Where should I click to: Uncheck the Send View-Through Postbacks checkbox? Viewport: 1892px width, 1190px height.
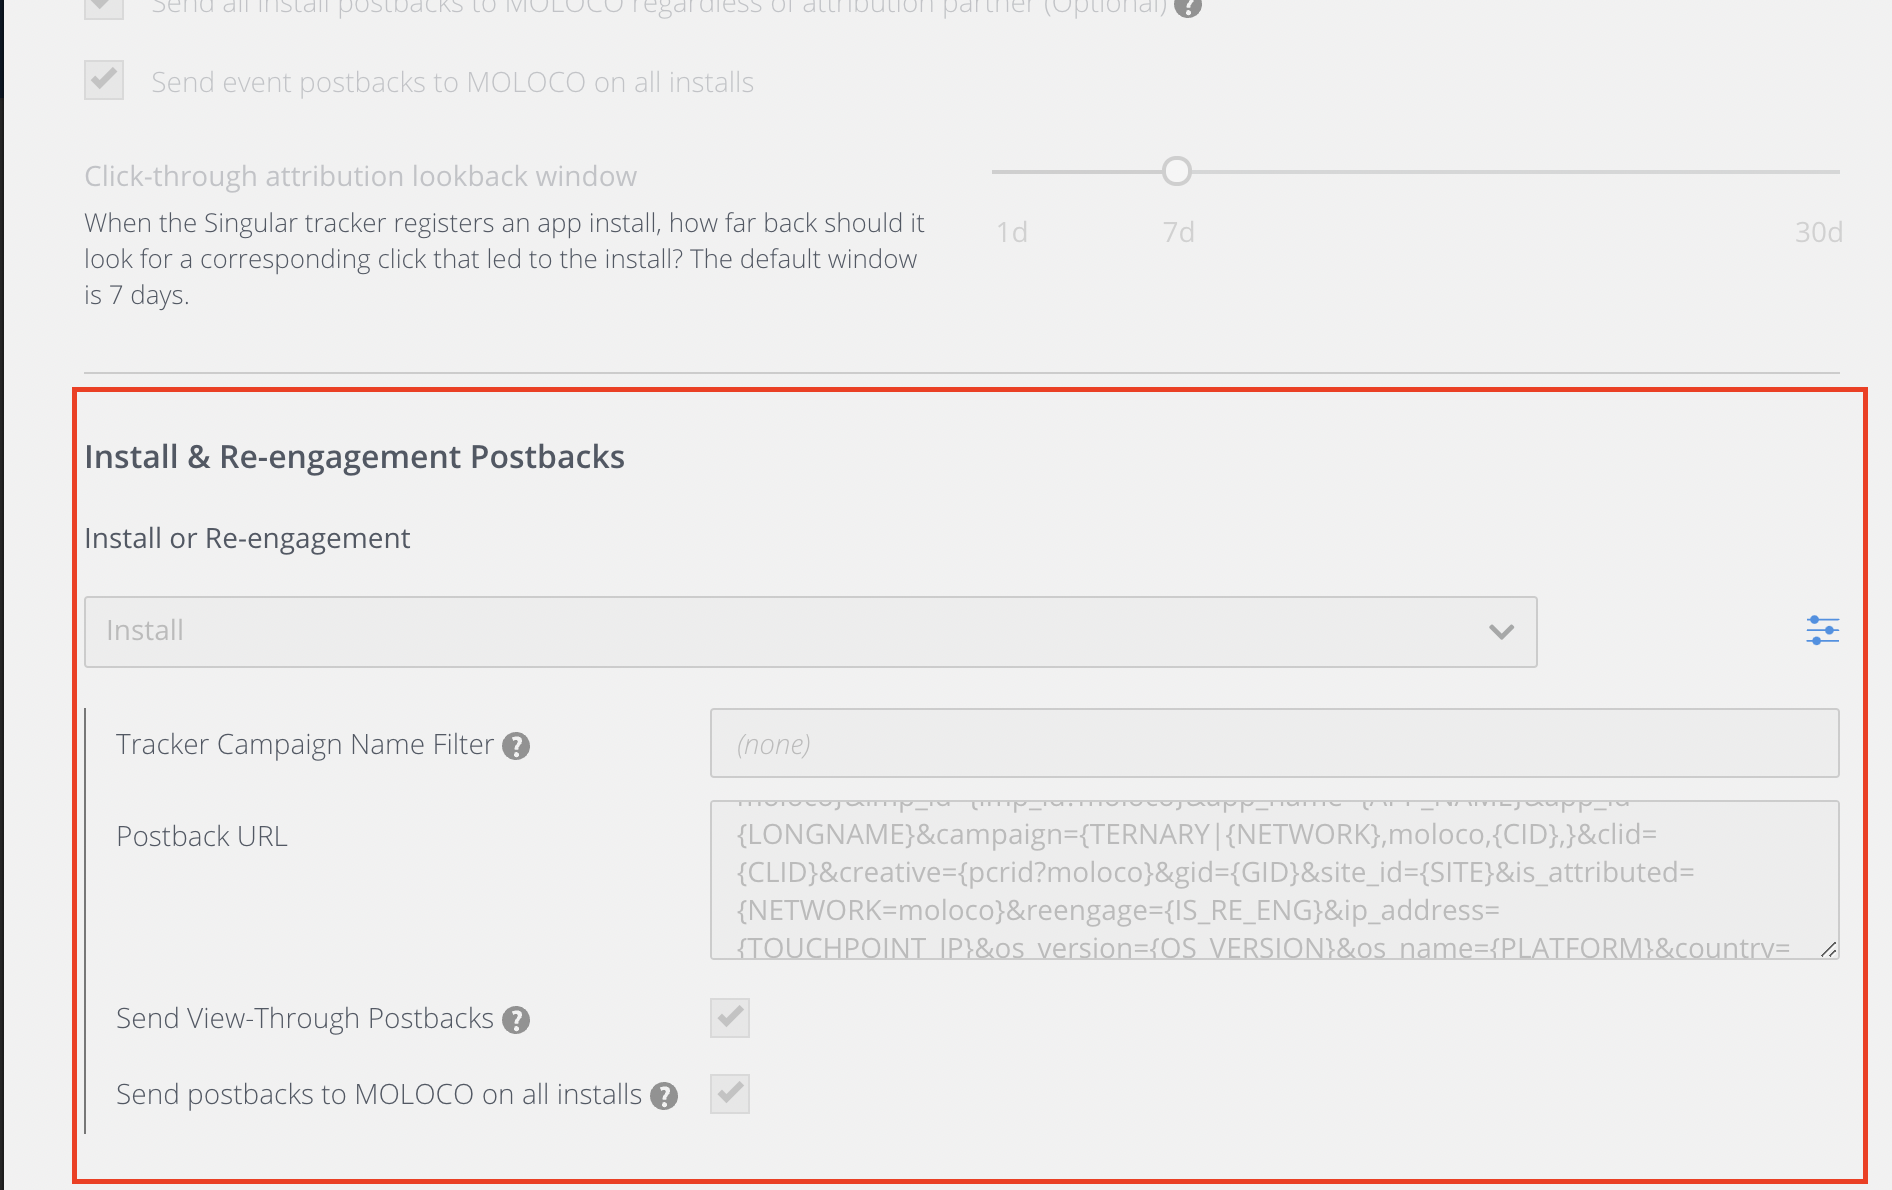point(730,1018)
